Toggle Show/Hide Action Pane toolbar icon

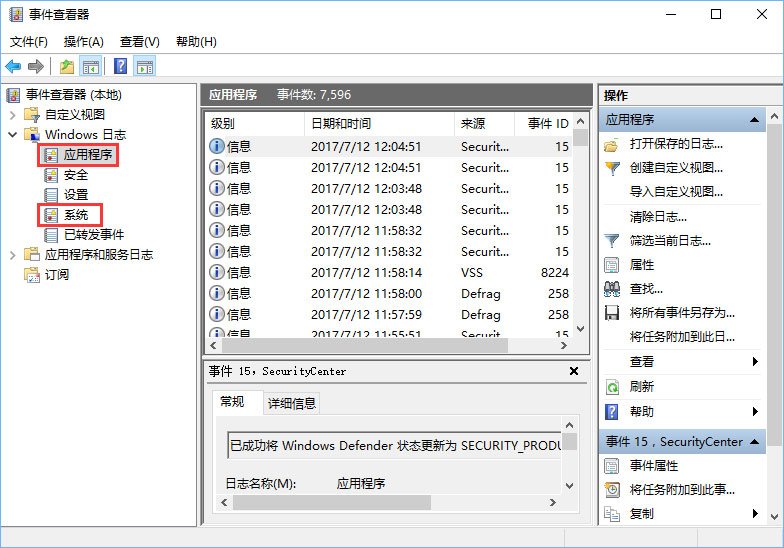coord(145,67)
